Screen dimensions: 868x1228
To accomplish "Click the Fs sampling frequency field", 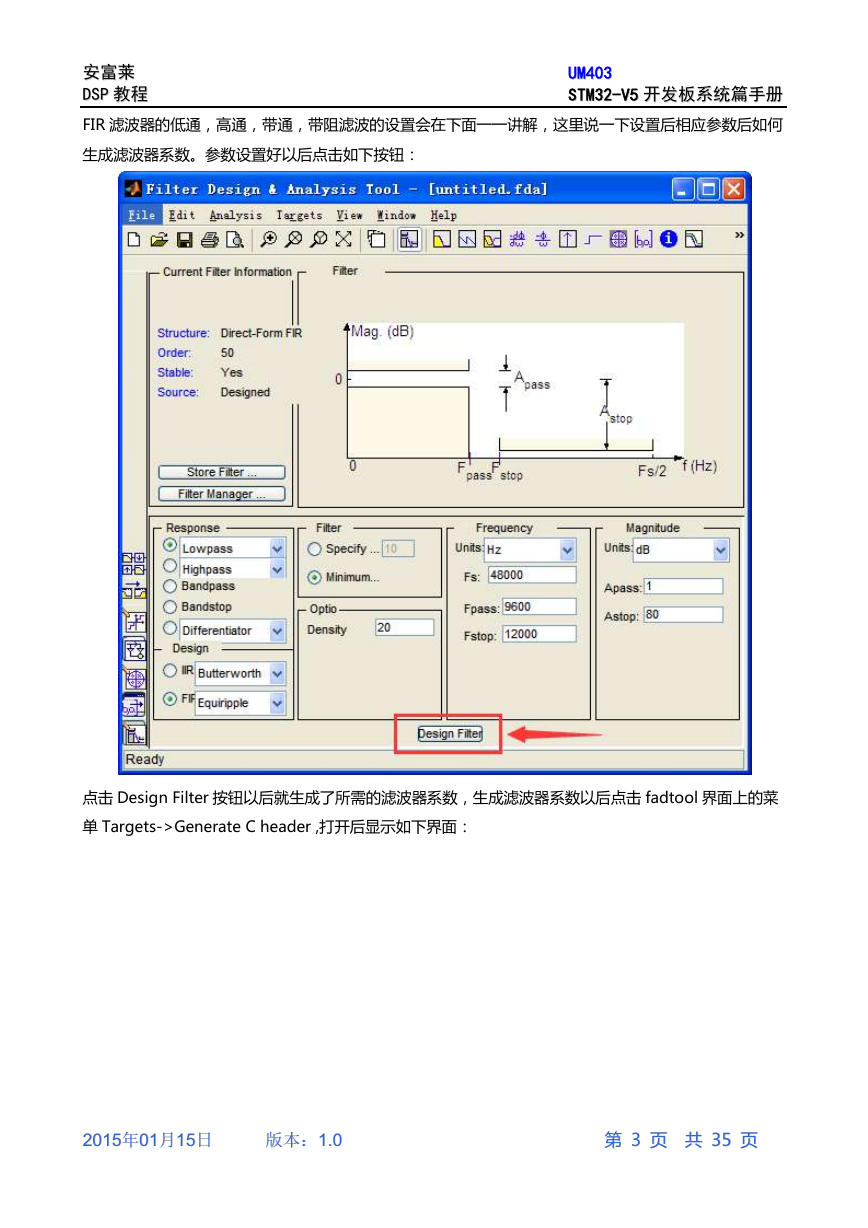I will point(532,575).
